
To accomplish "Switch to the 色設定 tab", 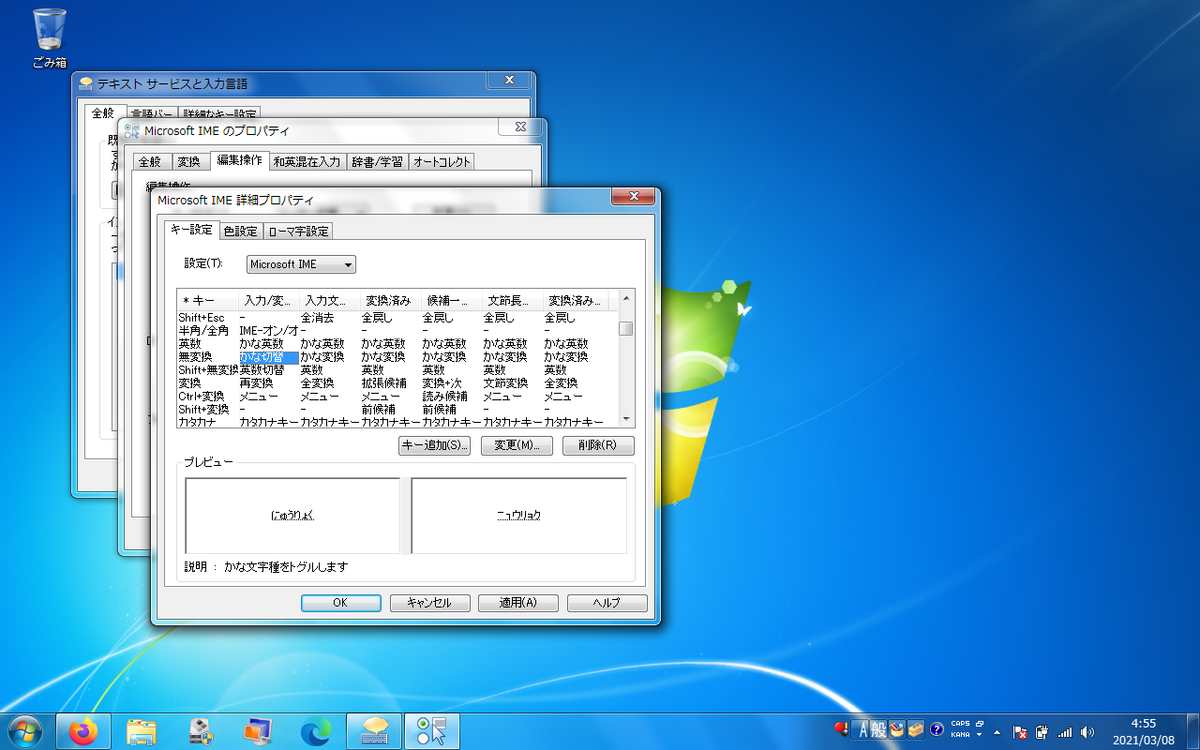I will tap(240, 231).
